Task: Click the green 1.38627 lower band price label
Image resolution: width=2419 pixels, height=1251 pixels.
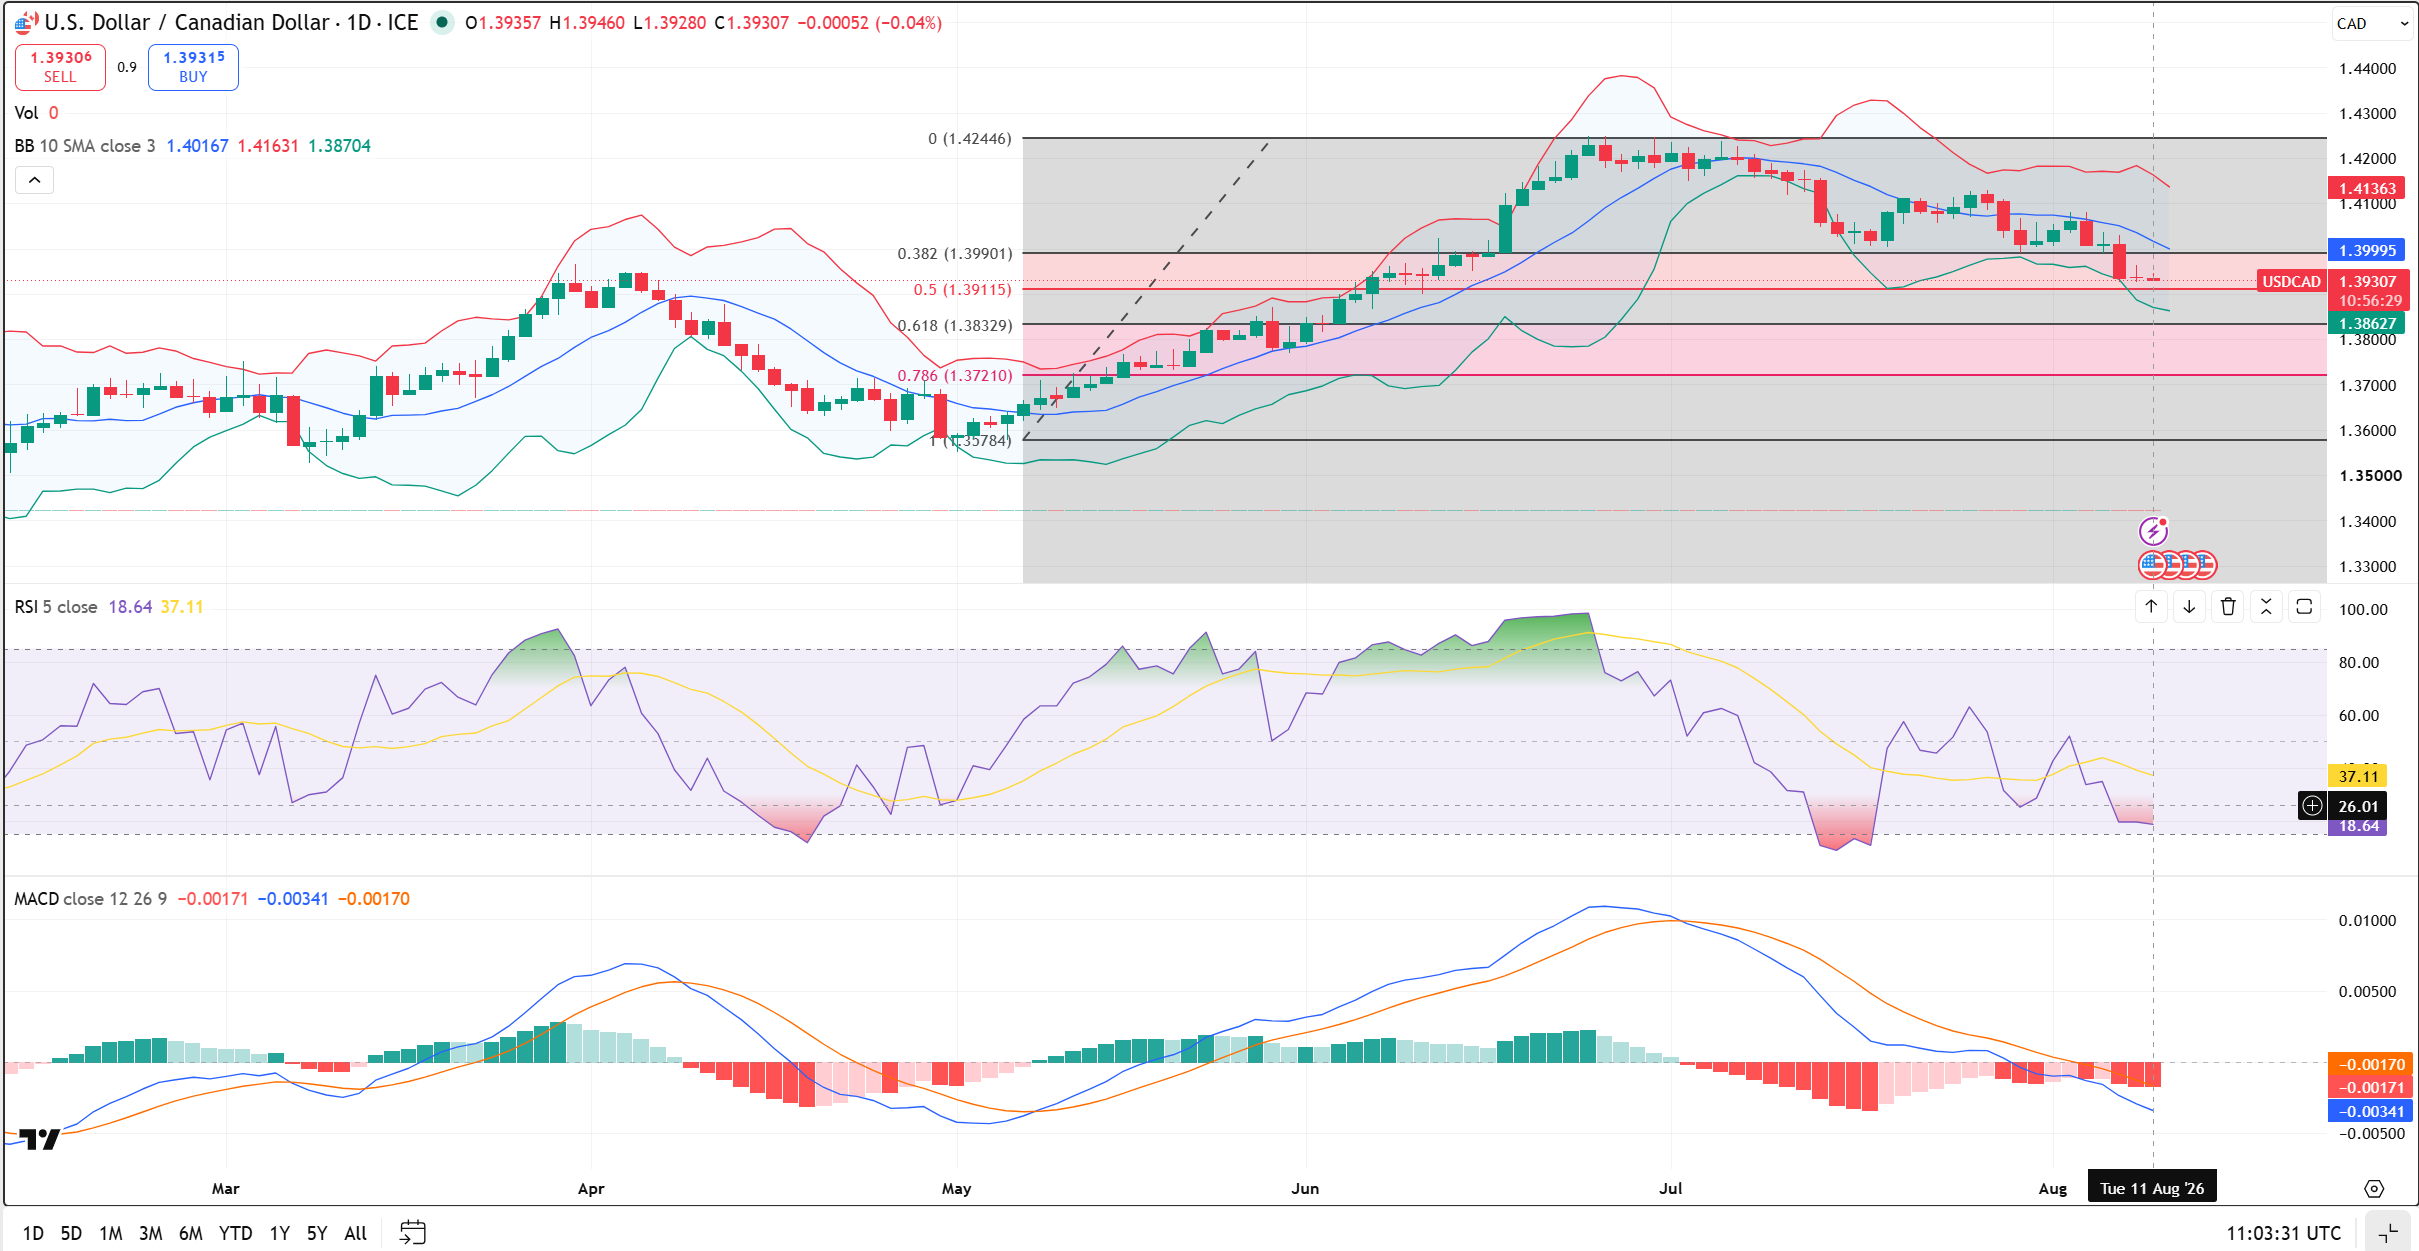Action: [2366, 323]
